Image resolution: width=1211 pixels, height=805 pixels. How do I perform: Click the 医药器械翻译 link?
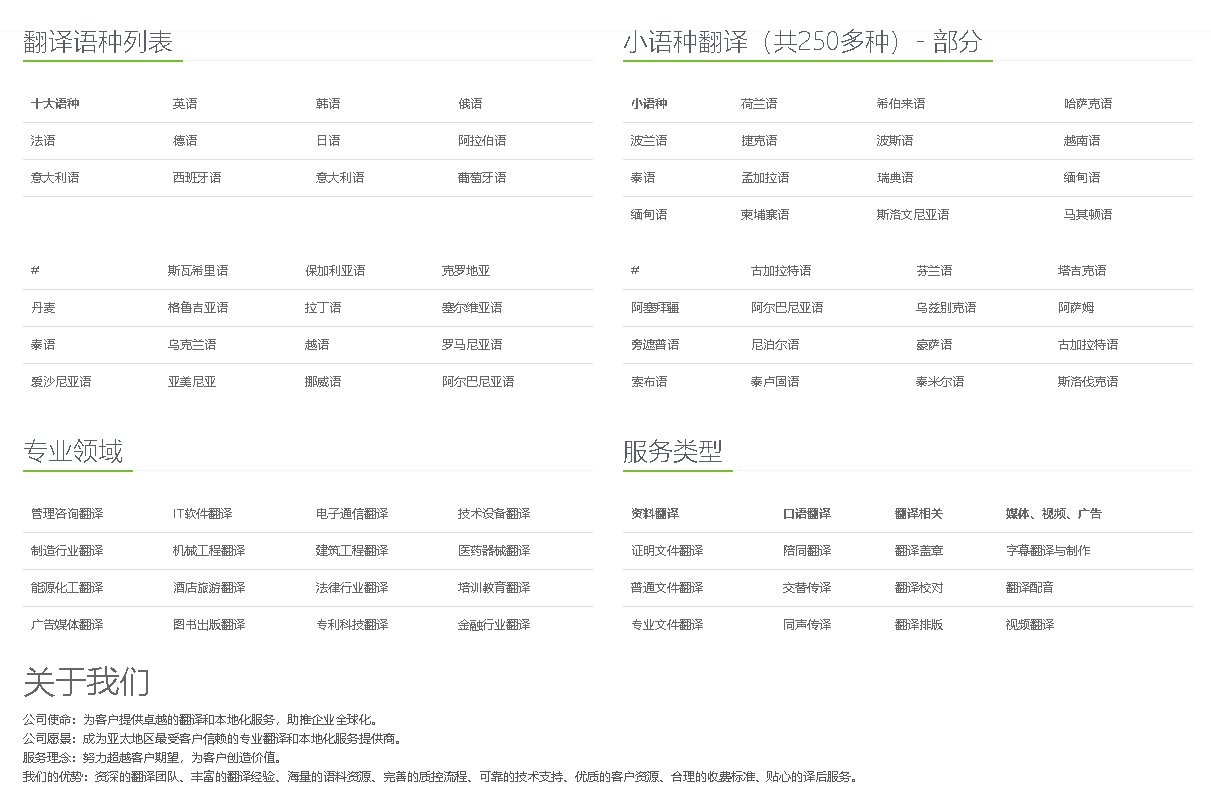pos(494,551)
